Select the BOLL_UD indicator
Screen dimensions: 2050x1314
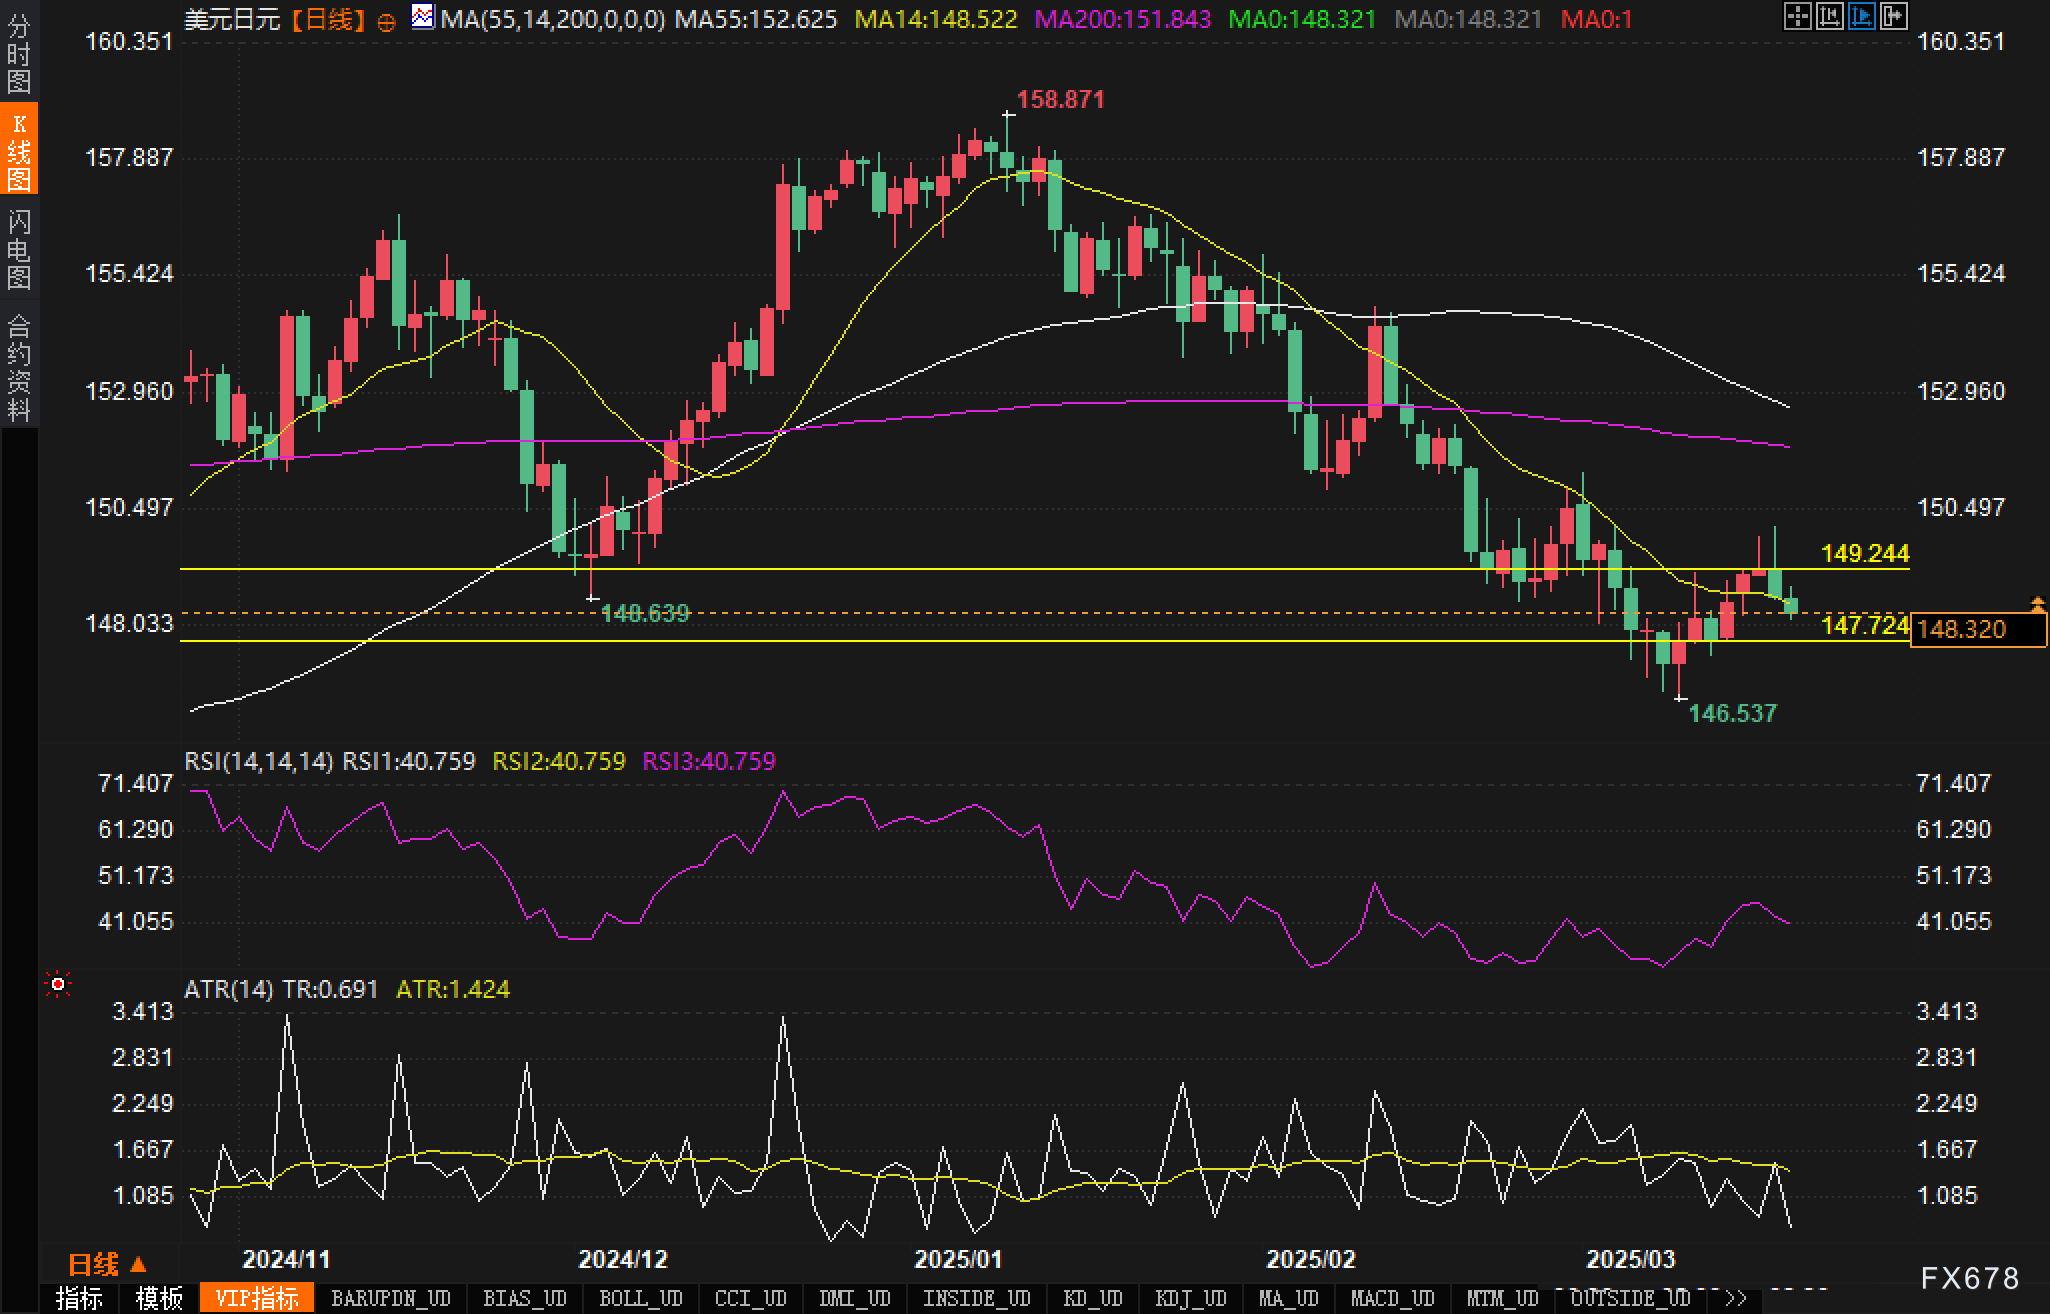coord(640,1298)
